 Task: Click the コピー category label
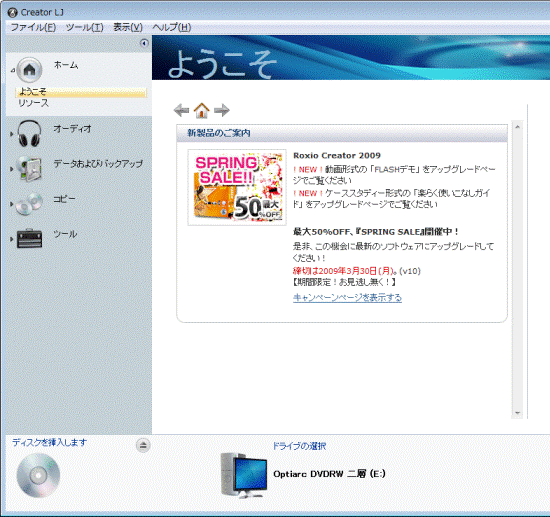pyautogui.click(x=64, y=199)
